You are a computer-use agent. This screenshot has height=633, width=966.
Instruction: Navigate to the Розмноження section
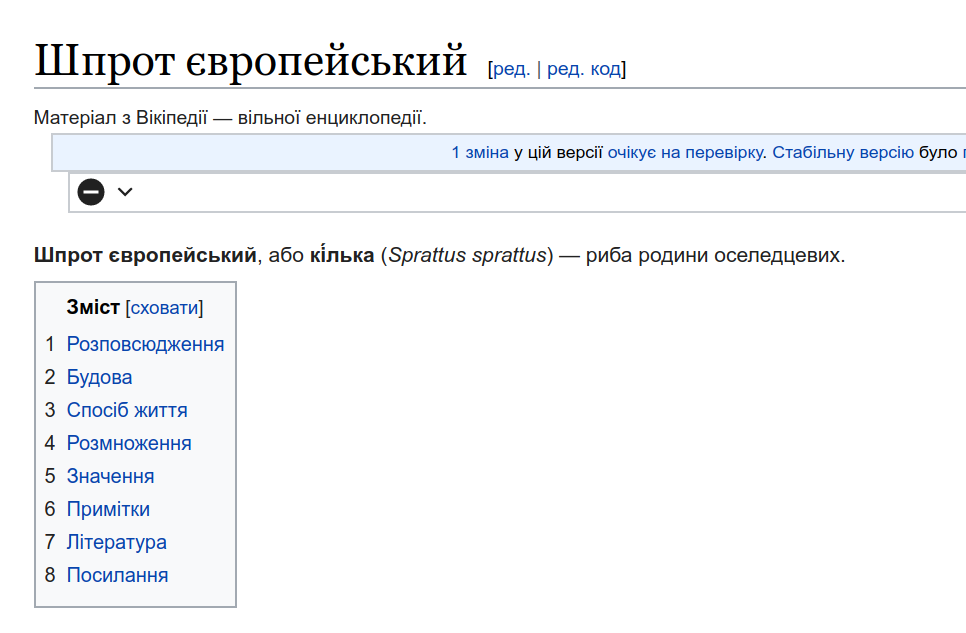(129, 443)
